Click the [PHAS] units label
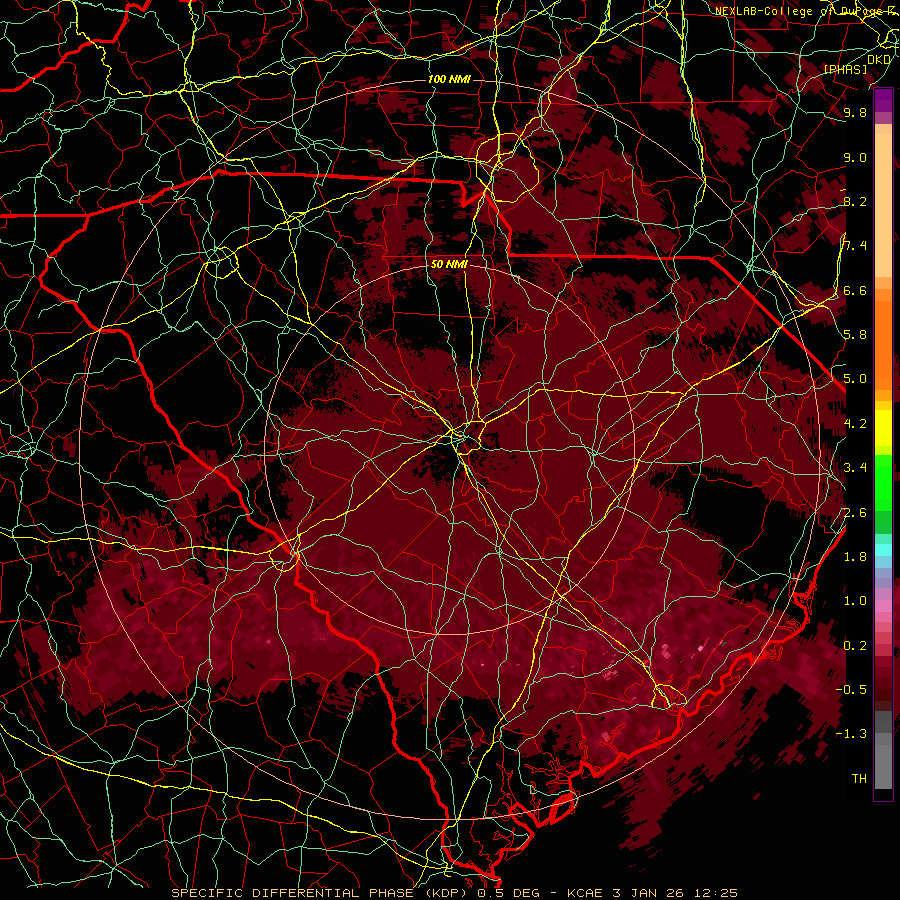Viewport: 900px width, 900px height. (x=845, y=69)
